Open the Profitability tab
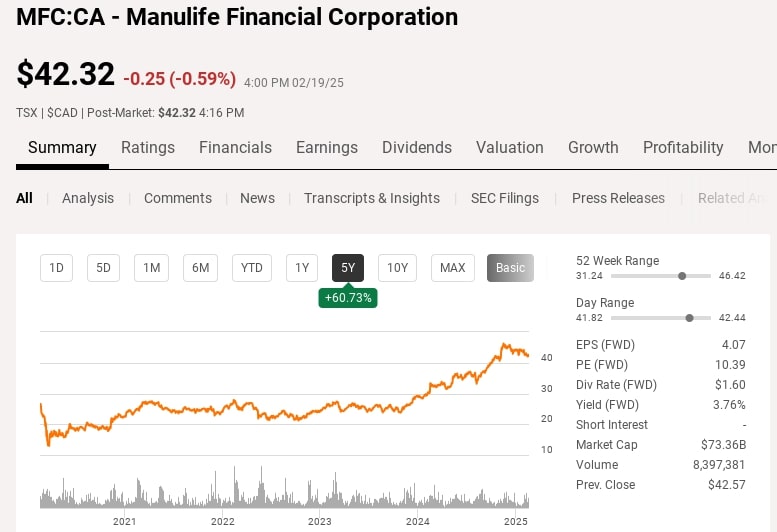The height and width of the screenshot is (532, 777). pyautogui.click(x=683, y=147)
